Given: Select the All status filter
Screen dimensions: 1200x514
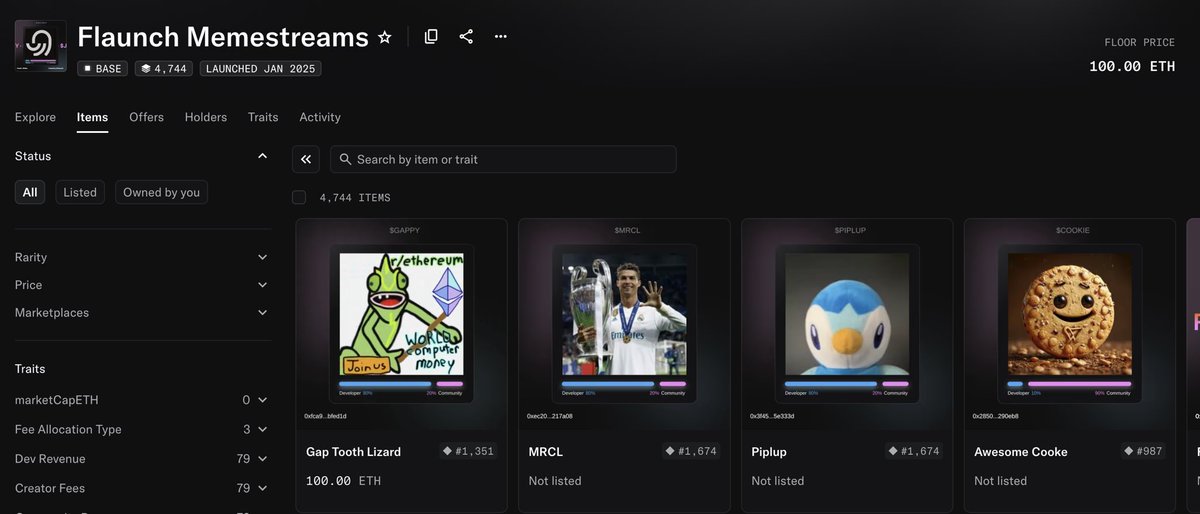Looking at the screenshot, I should pyautogui.click(x=30, y=192).
